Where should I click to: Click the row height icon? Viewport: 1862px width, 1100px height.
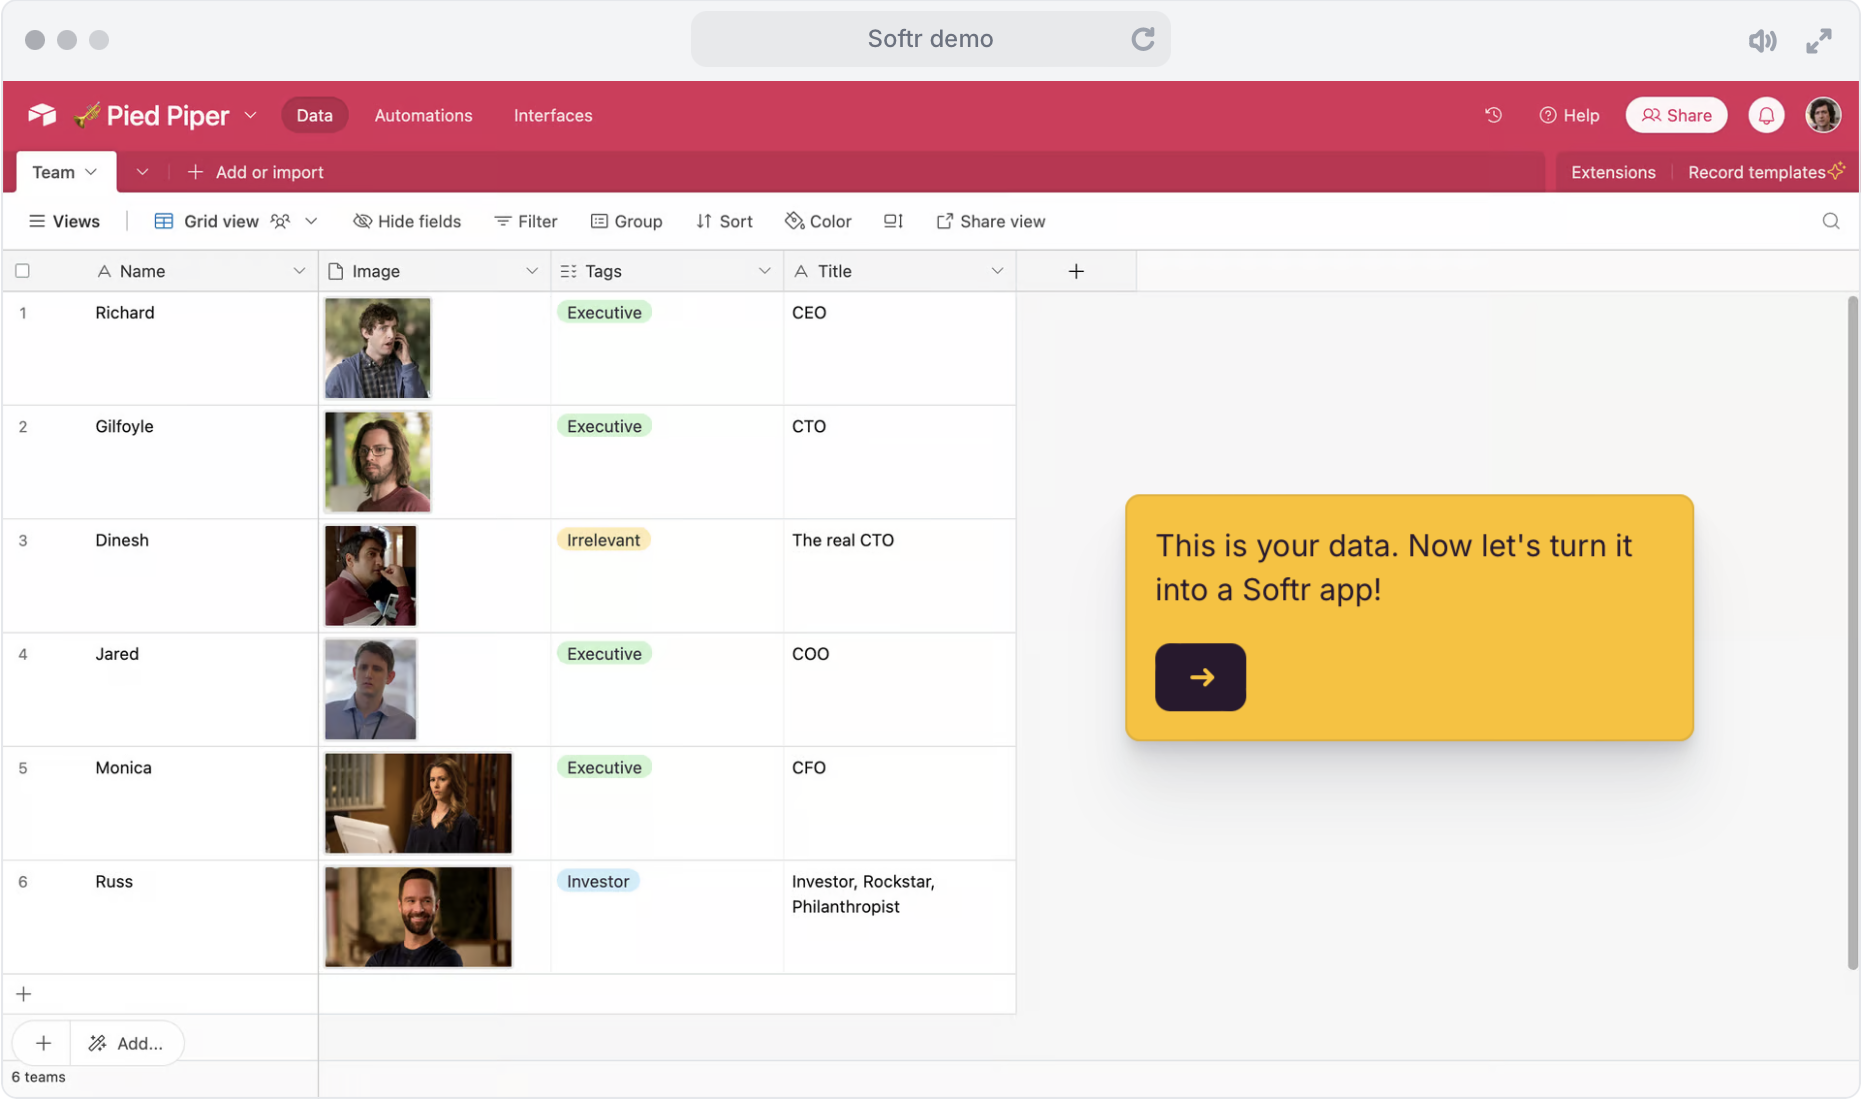[893, 221]
